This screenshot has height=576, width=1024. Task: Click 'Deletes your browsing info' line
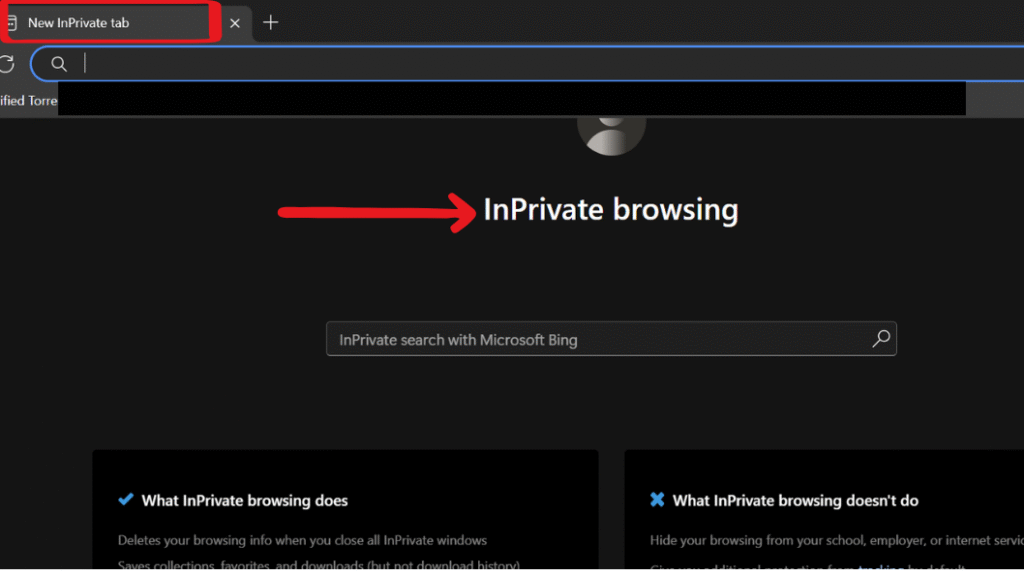[x=302, y=541]
